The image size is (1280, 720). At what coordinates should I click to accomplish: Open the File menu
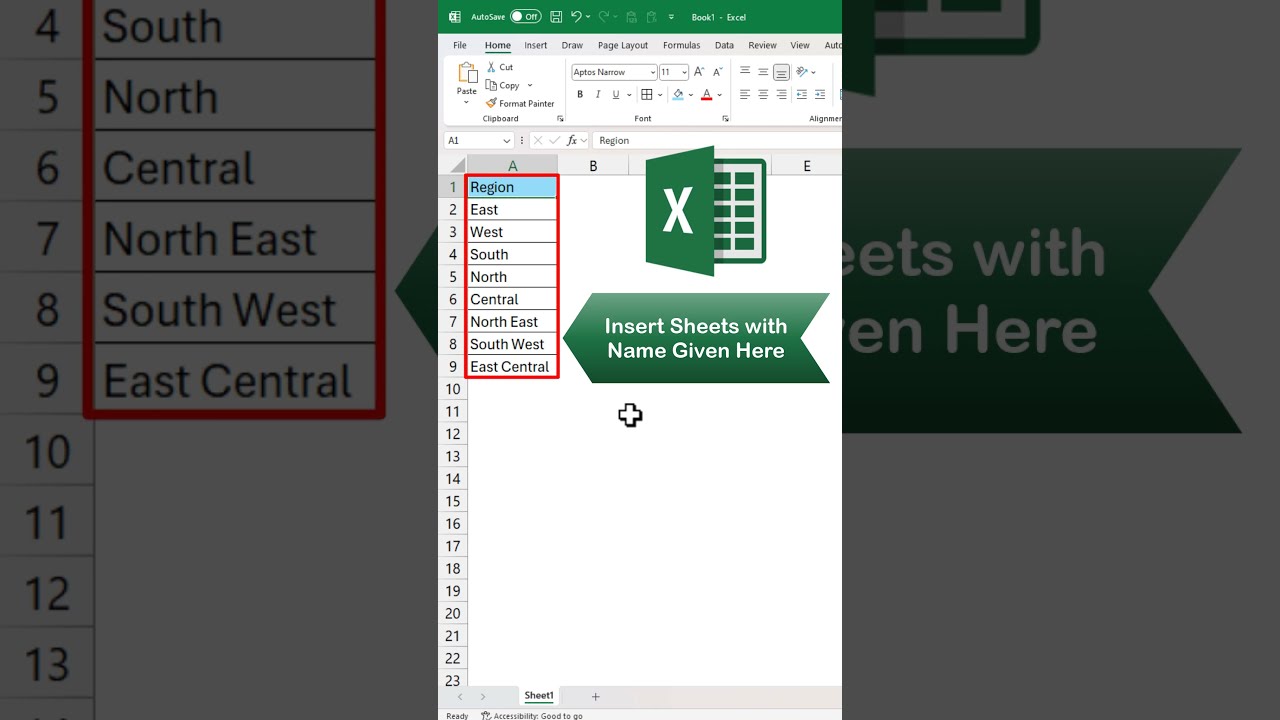coord(460,45)
